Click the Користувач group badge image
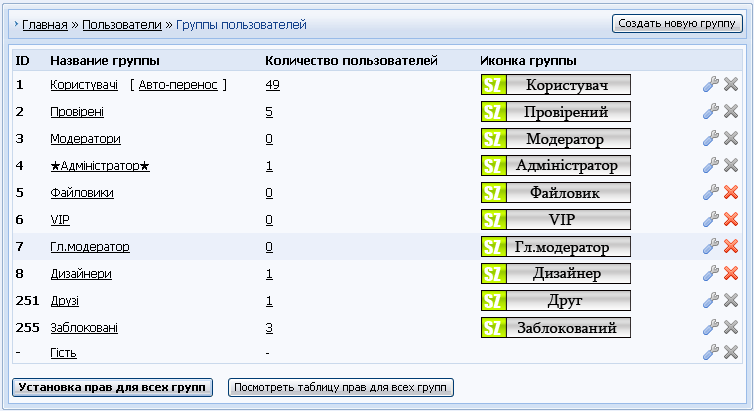This screenshot has width=754, height=411. [x=555, y=85]
